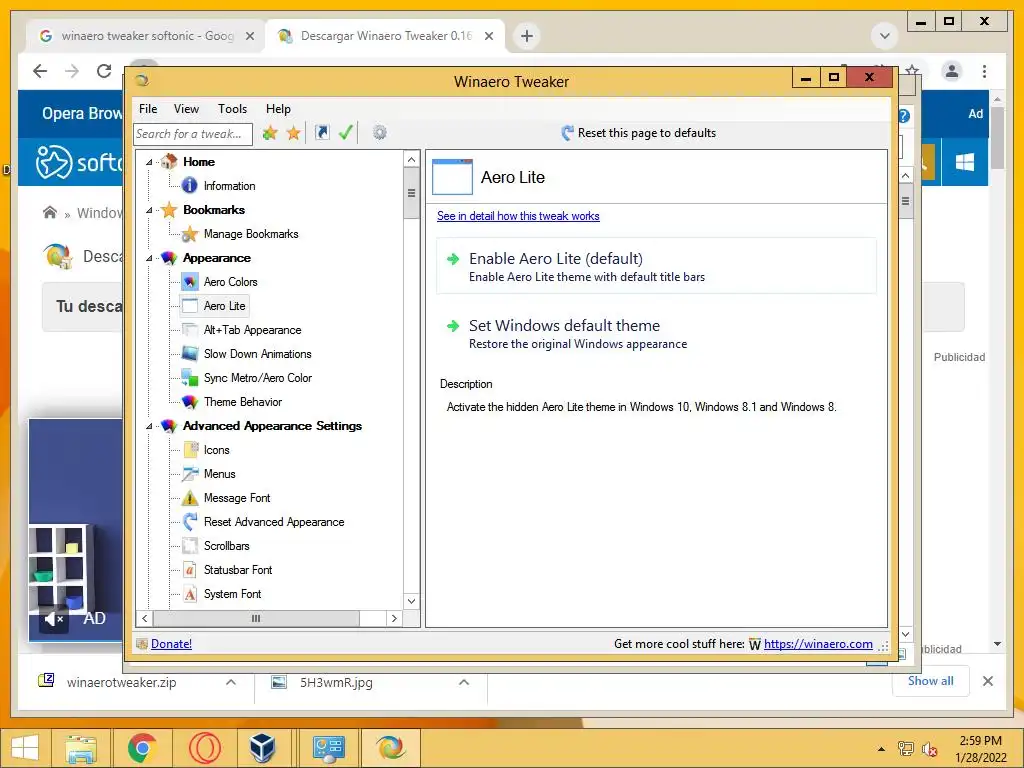The width and height of the screenshot is (1024, 768).
Task: Collapse Advanced Appearance Settings node
Action: tap(149, 426)
